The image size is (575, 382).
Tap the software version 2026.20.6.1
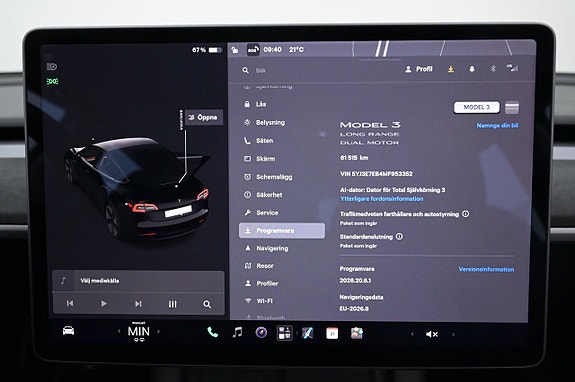[x=355, y=280]
